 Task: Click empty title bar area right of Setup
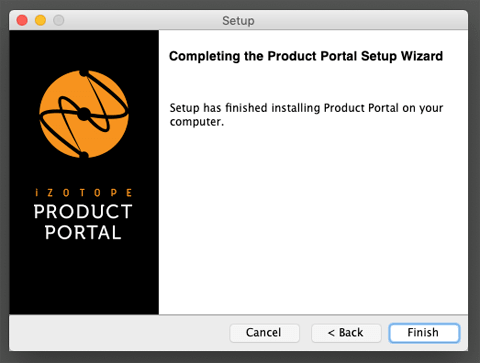tap(360, 20)
